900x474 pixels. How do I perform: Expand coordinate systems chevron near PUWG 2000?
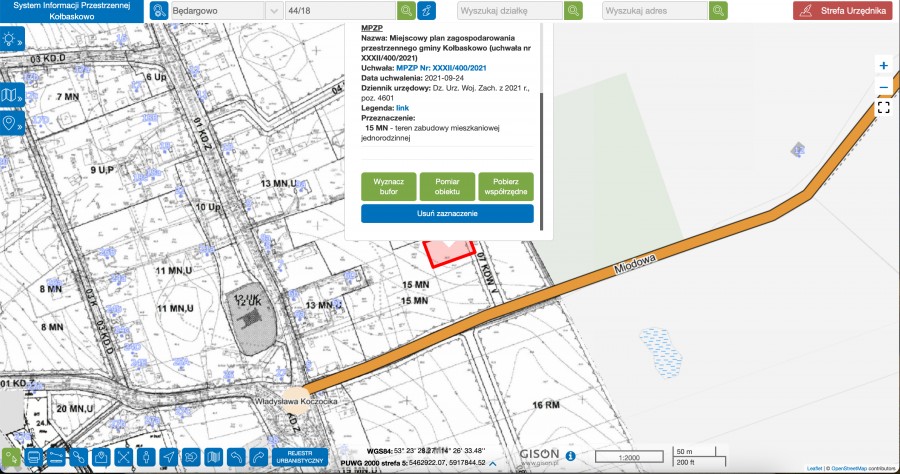(x=492, y=464)
